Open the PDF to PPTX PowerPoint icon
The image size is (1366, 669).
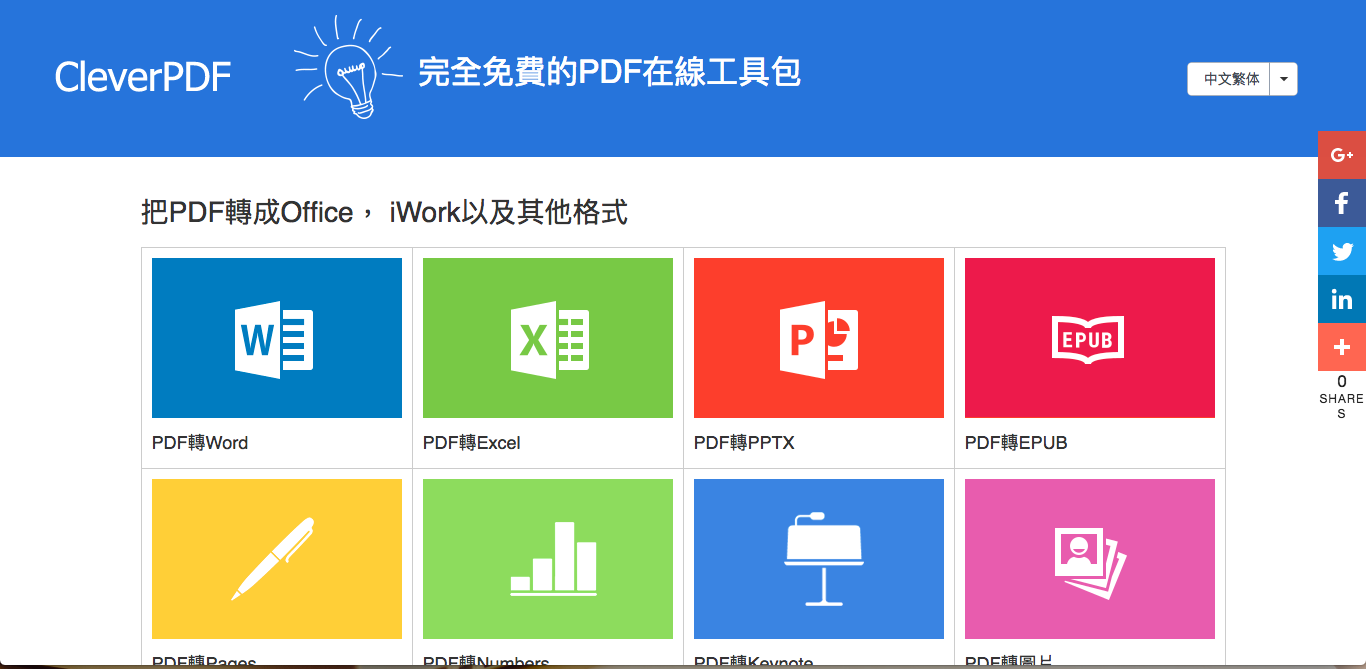[x=819, y=338]
